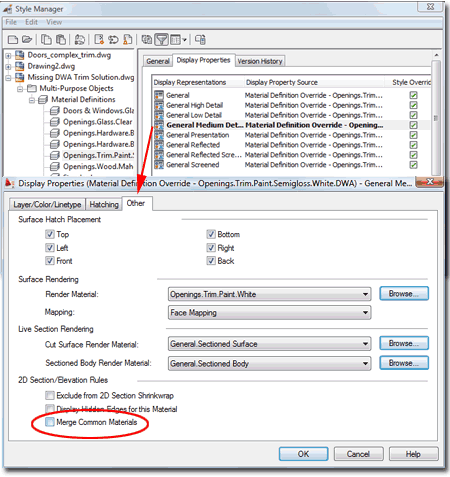Viewport: 450px width, 477px height.
Task: Click the Display Properties list vertical scrollbar
Action: click(x=436, y=118)
